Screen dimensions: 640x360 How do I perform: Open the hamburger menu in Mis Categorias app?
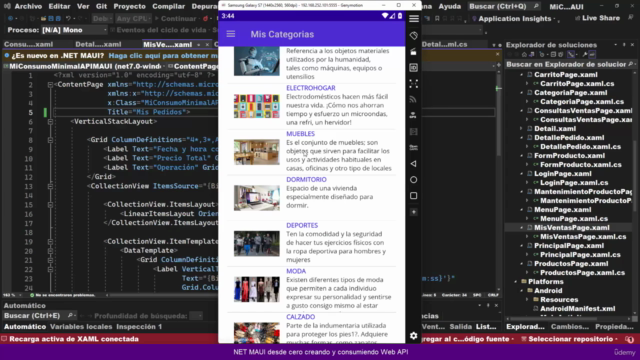coord(231,34)
